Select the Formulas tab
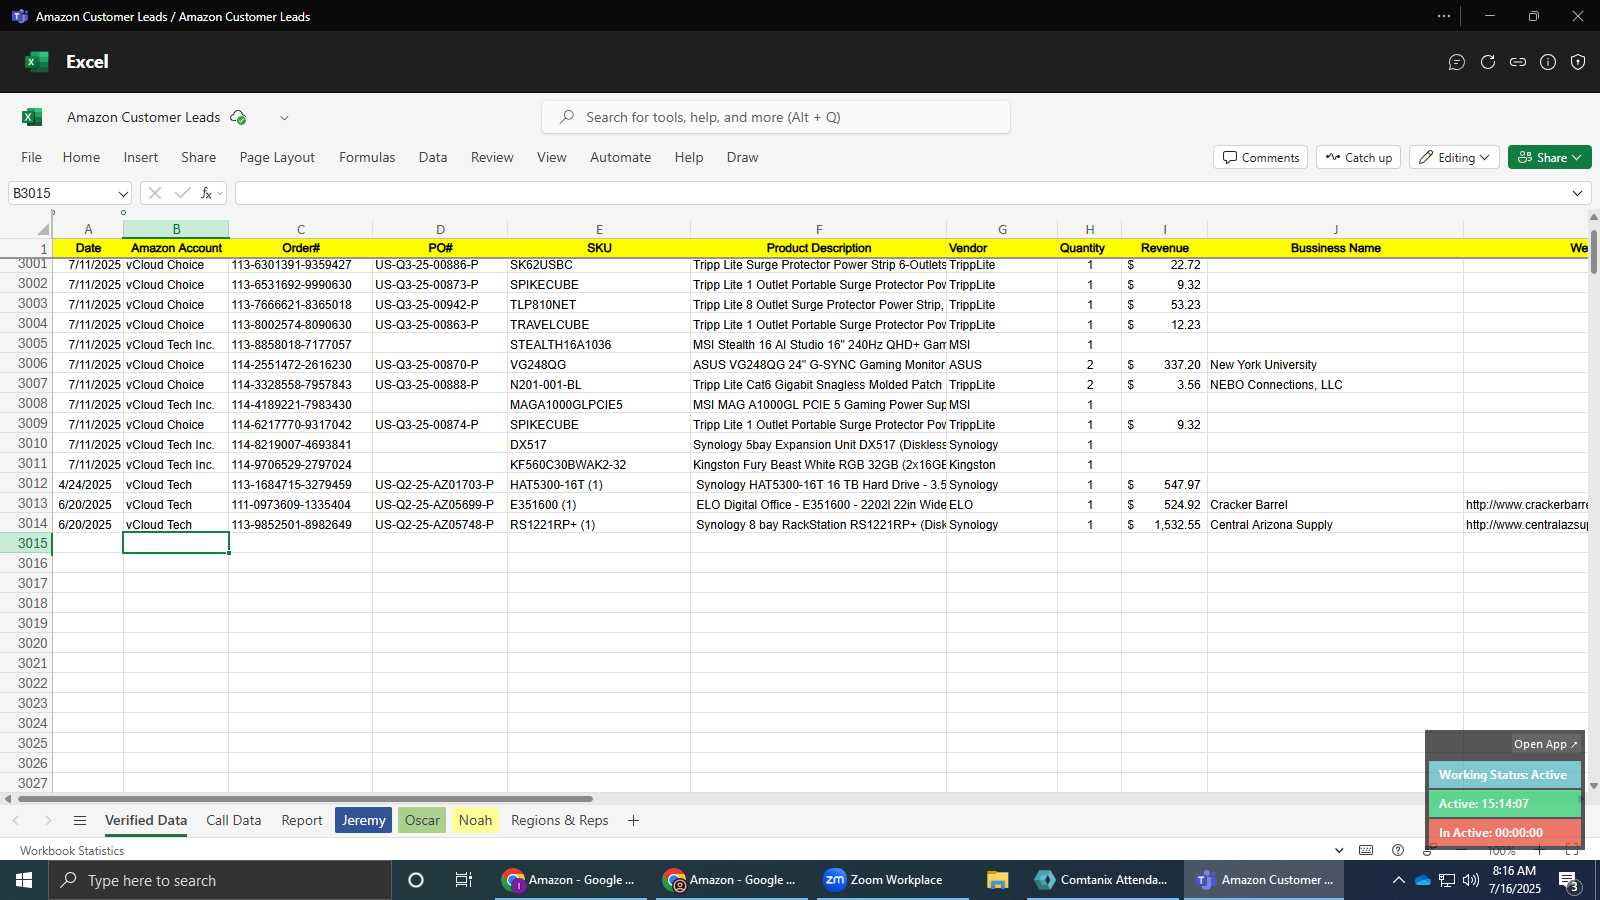This screenshot has width=1600, height=900. [367, 157]
